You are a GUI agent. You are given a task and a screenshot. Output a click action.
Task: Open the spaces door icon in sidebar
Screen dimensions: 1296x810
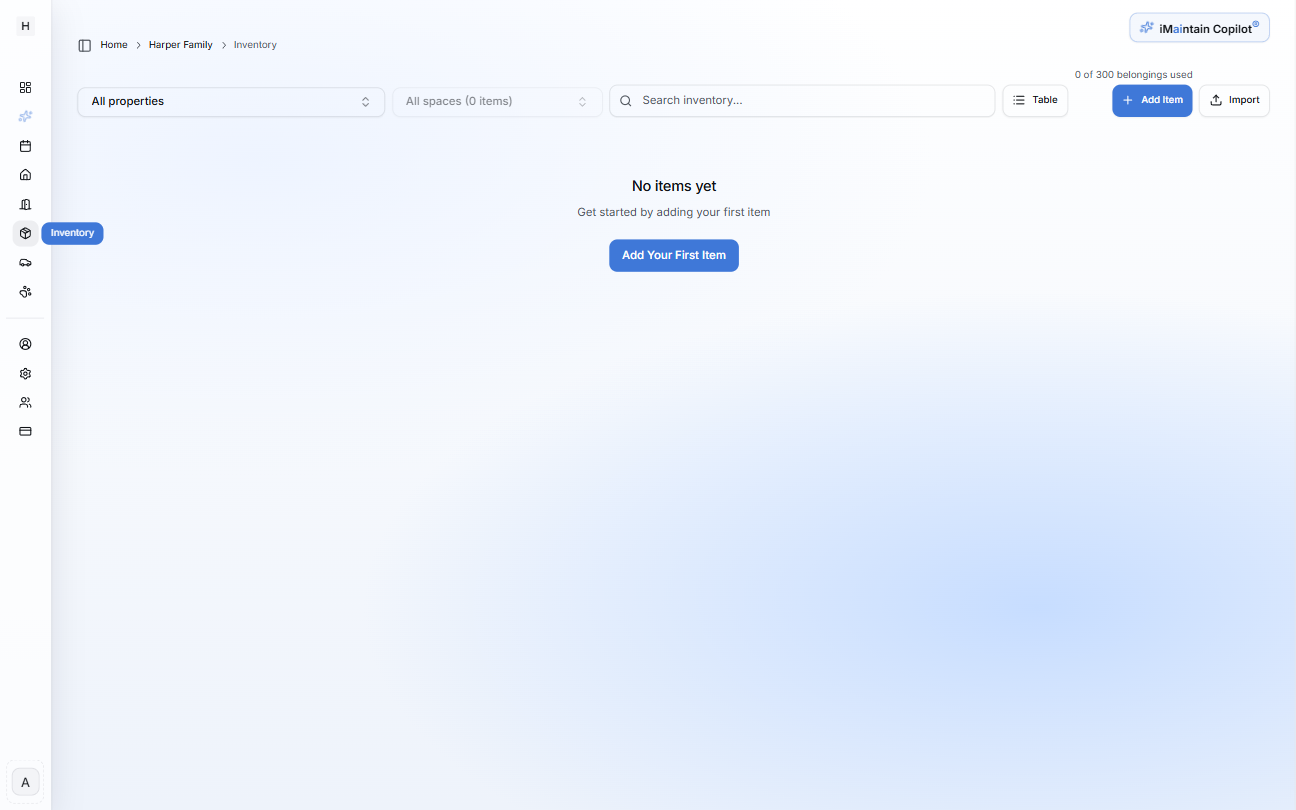point(25,204)
